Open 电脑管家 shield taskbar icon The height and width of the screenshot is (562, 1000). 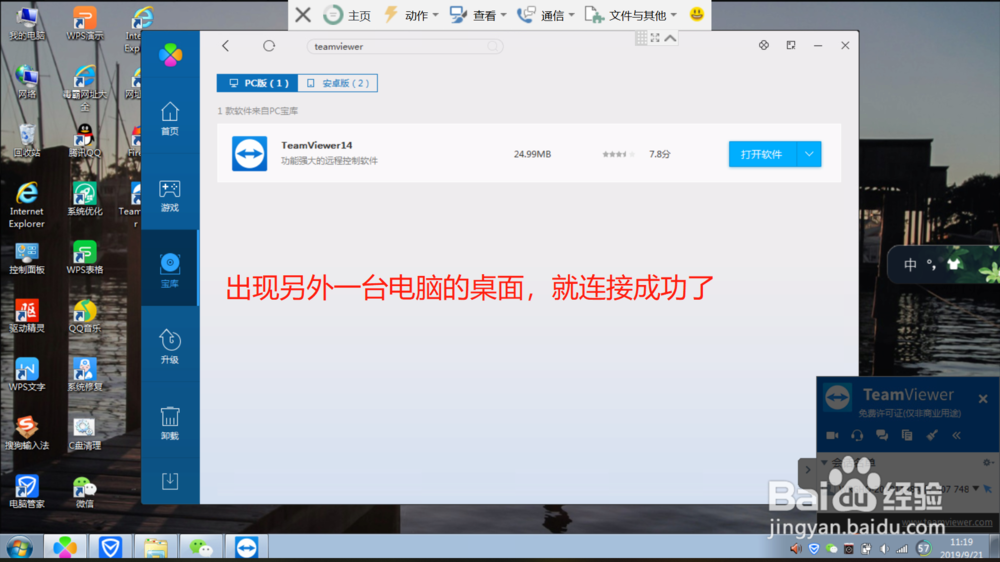tap(110, 547)
